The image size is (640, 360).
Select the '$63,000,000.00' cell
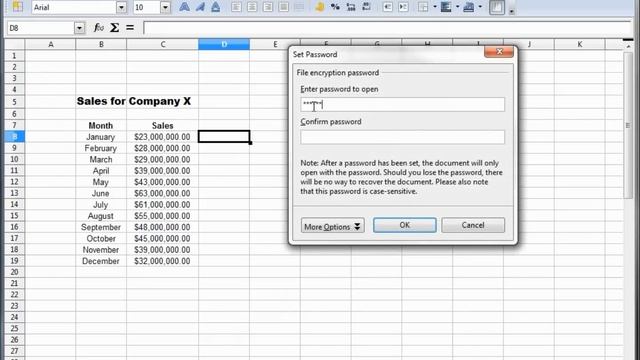click(x=162, y=193)
